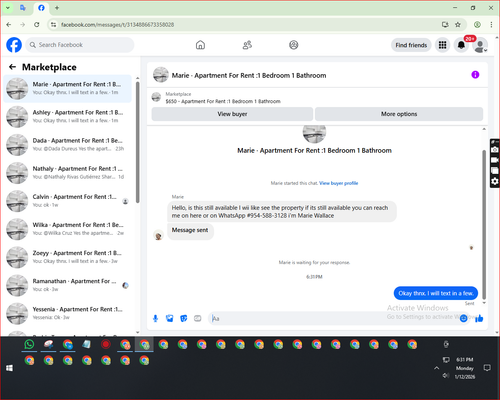Open the Groups icon in top navigation
500x400 pixels.
(294, 45)
